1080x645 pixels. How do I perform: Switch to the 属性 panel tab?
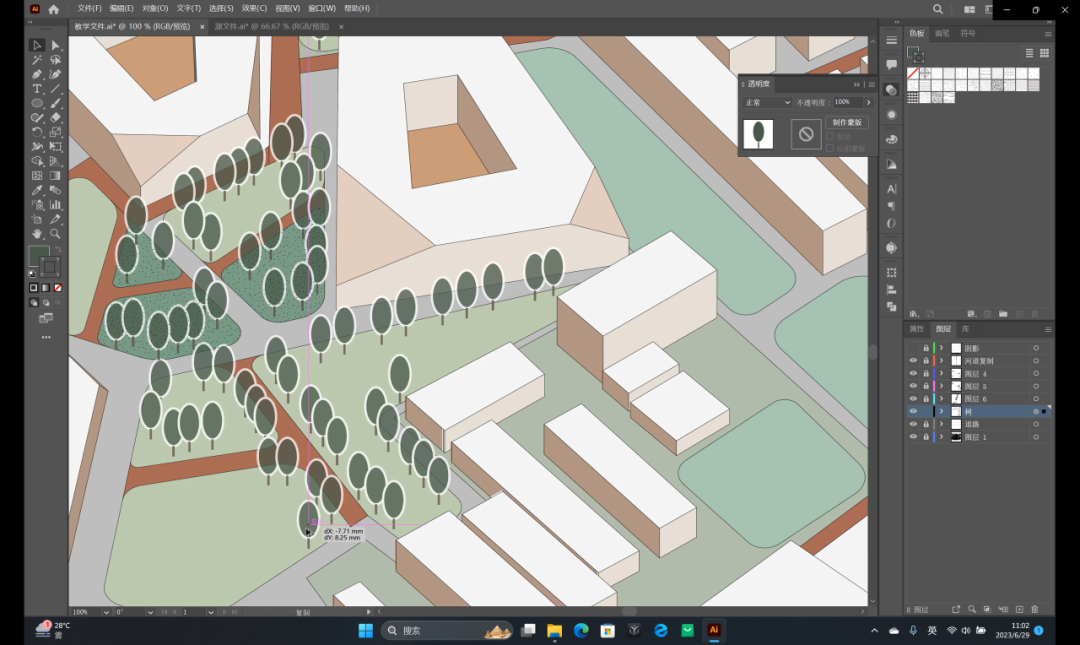coord(917,329)
